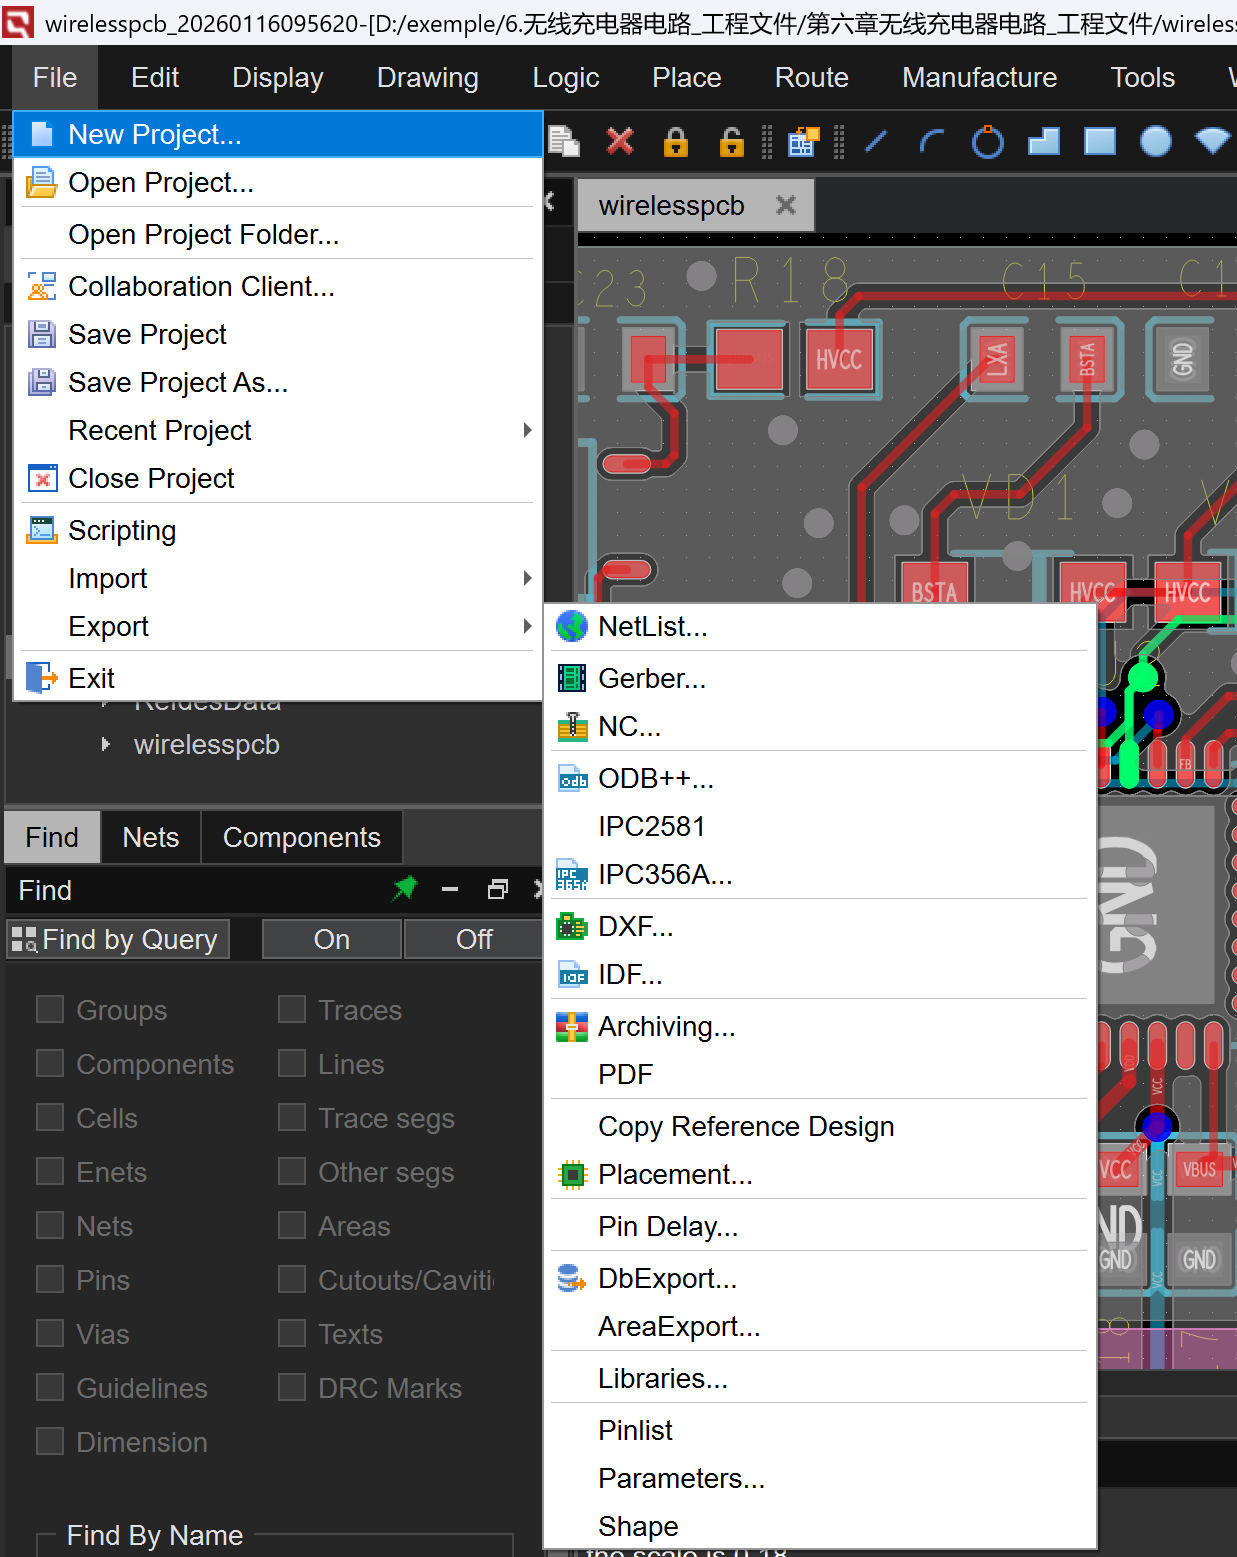Click the closed padlock lock icon
The image size is (1237, 1557).
676,142
